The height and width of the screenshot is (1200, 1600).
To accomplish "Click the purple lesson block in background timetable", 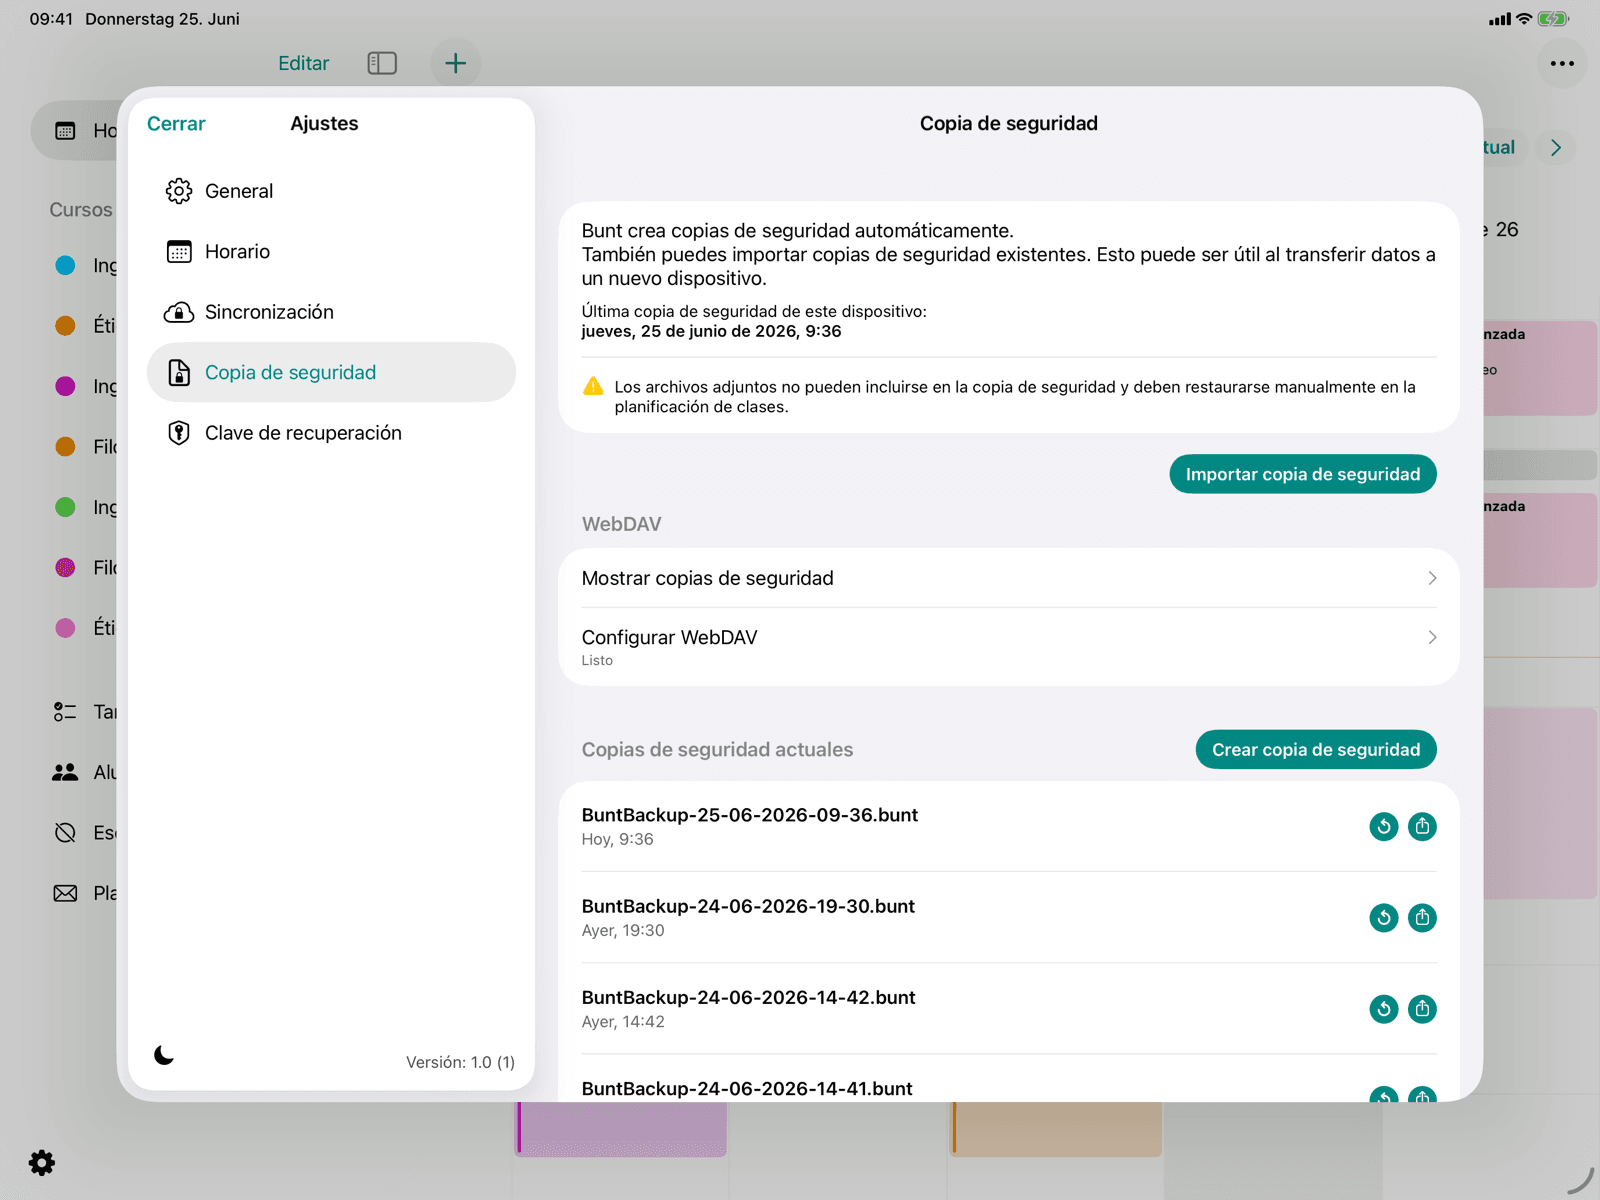I will tap(621, 1129).
